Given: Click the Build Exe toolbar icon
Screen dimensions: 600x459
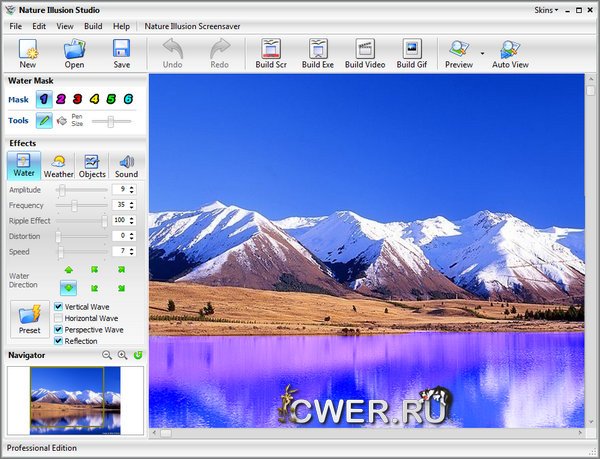Looking at the screenshot, I should click(x=317, y=51).
